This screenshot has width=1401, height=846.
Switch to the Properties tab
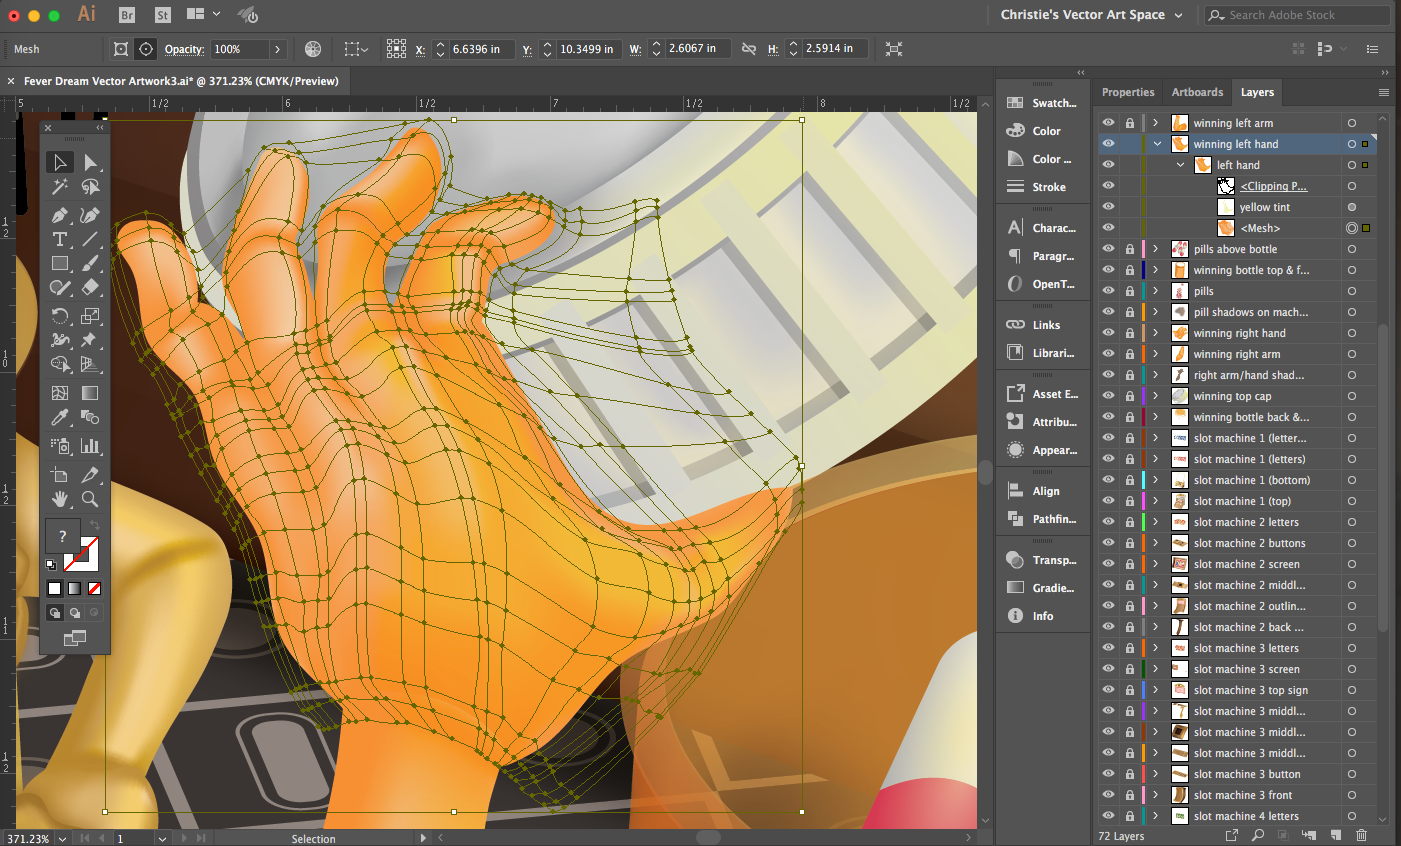point(1128,92)
